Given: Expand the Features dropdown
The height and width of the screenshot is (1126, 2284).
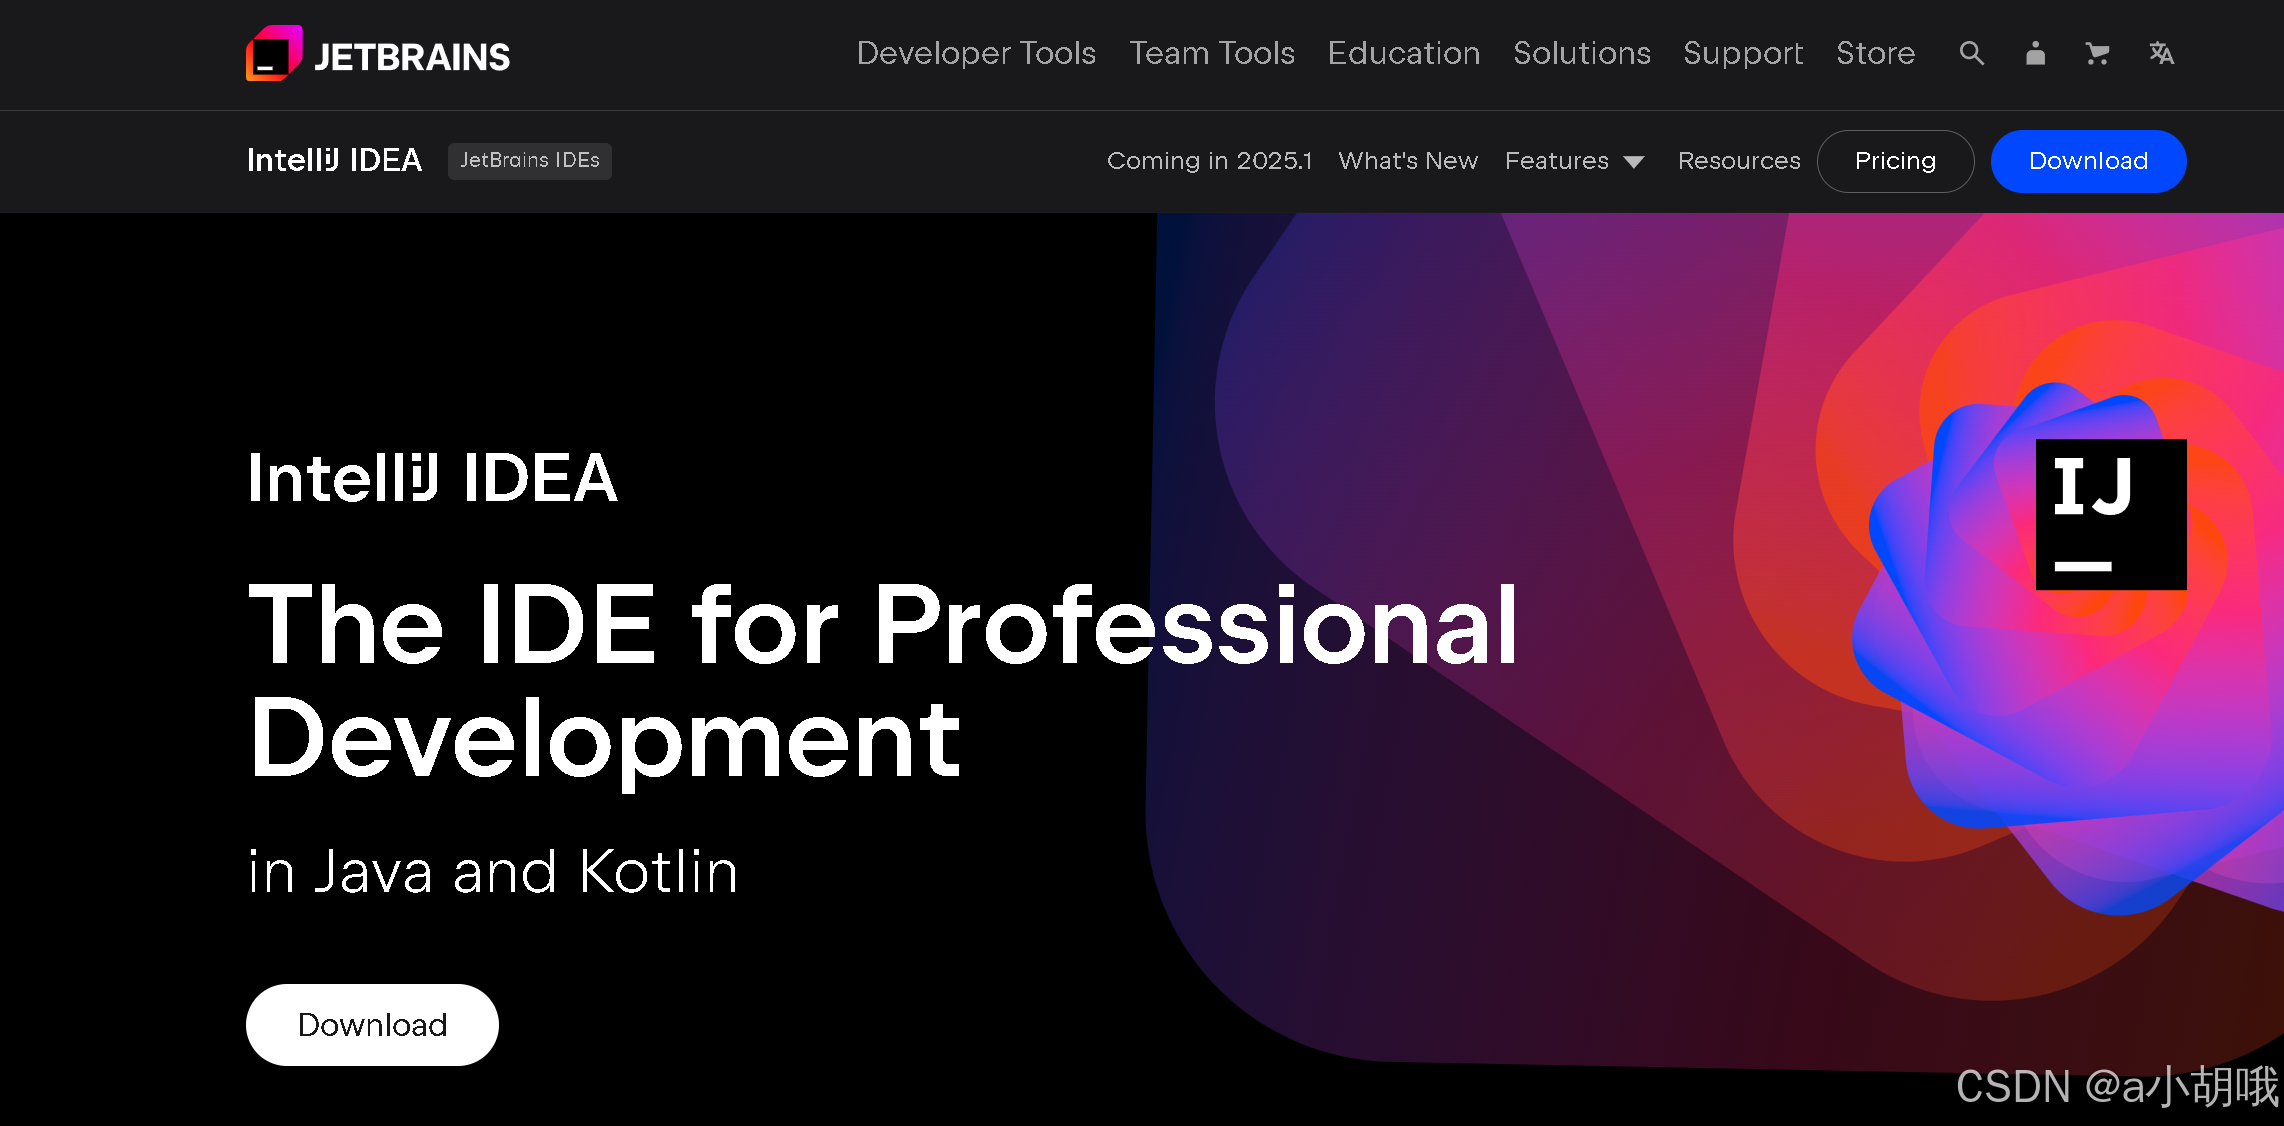Looking at the screenshot, I should (1574, 161).
